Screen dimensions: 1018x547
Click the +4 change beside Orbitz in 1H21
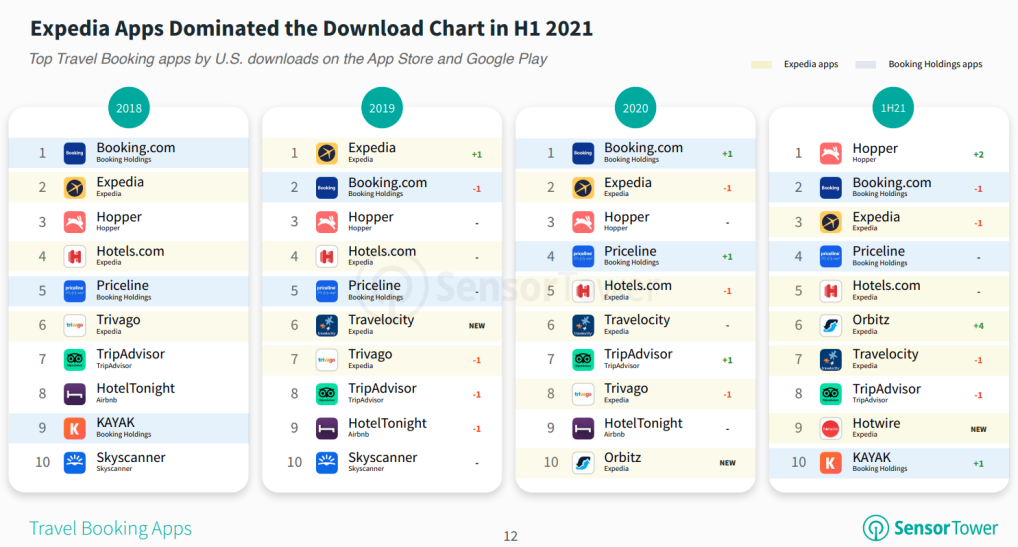click(978, 326)
